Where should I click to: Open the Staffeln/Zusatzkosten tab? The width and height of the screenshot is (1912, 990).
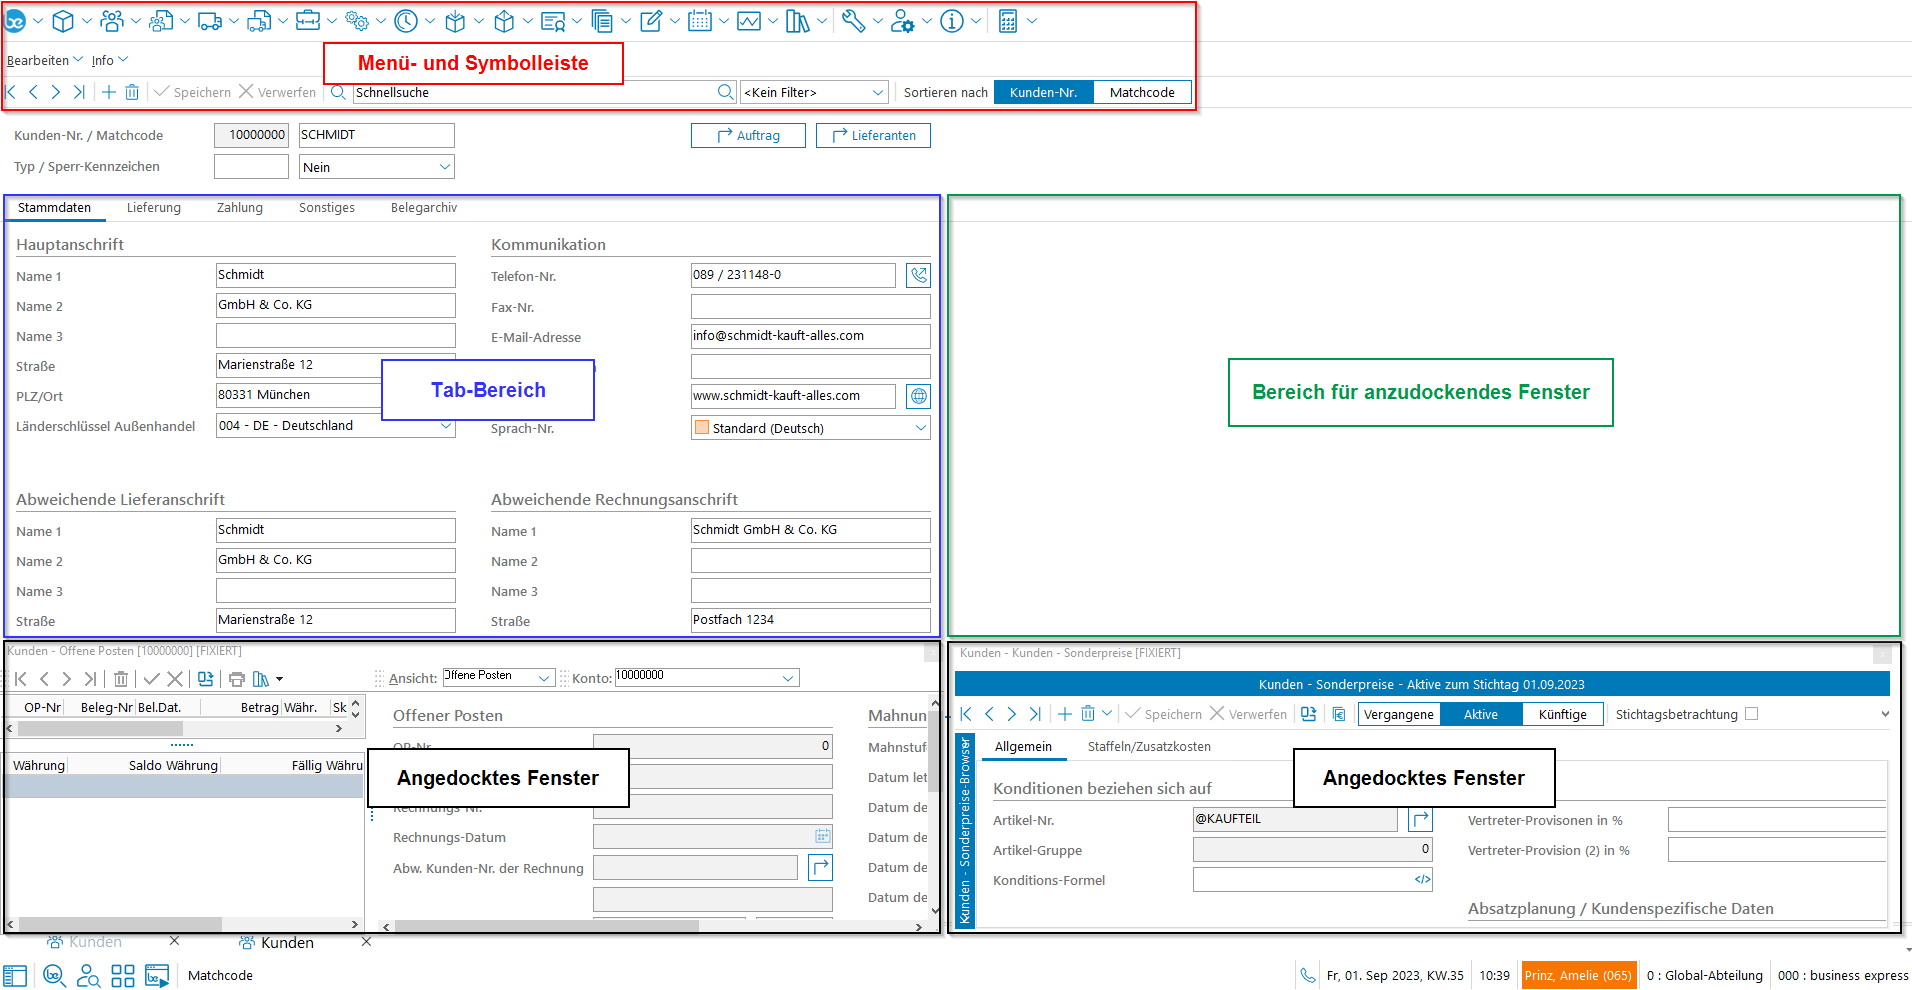click(1149, 747)
